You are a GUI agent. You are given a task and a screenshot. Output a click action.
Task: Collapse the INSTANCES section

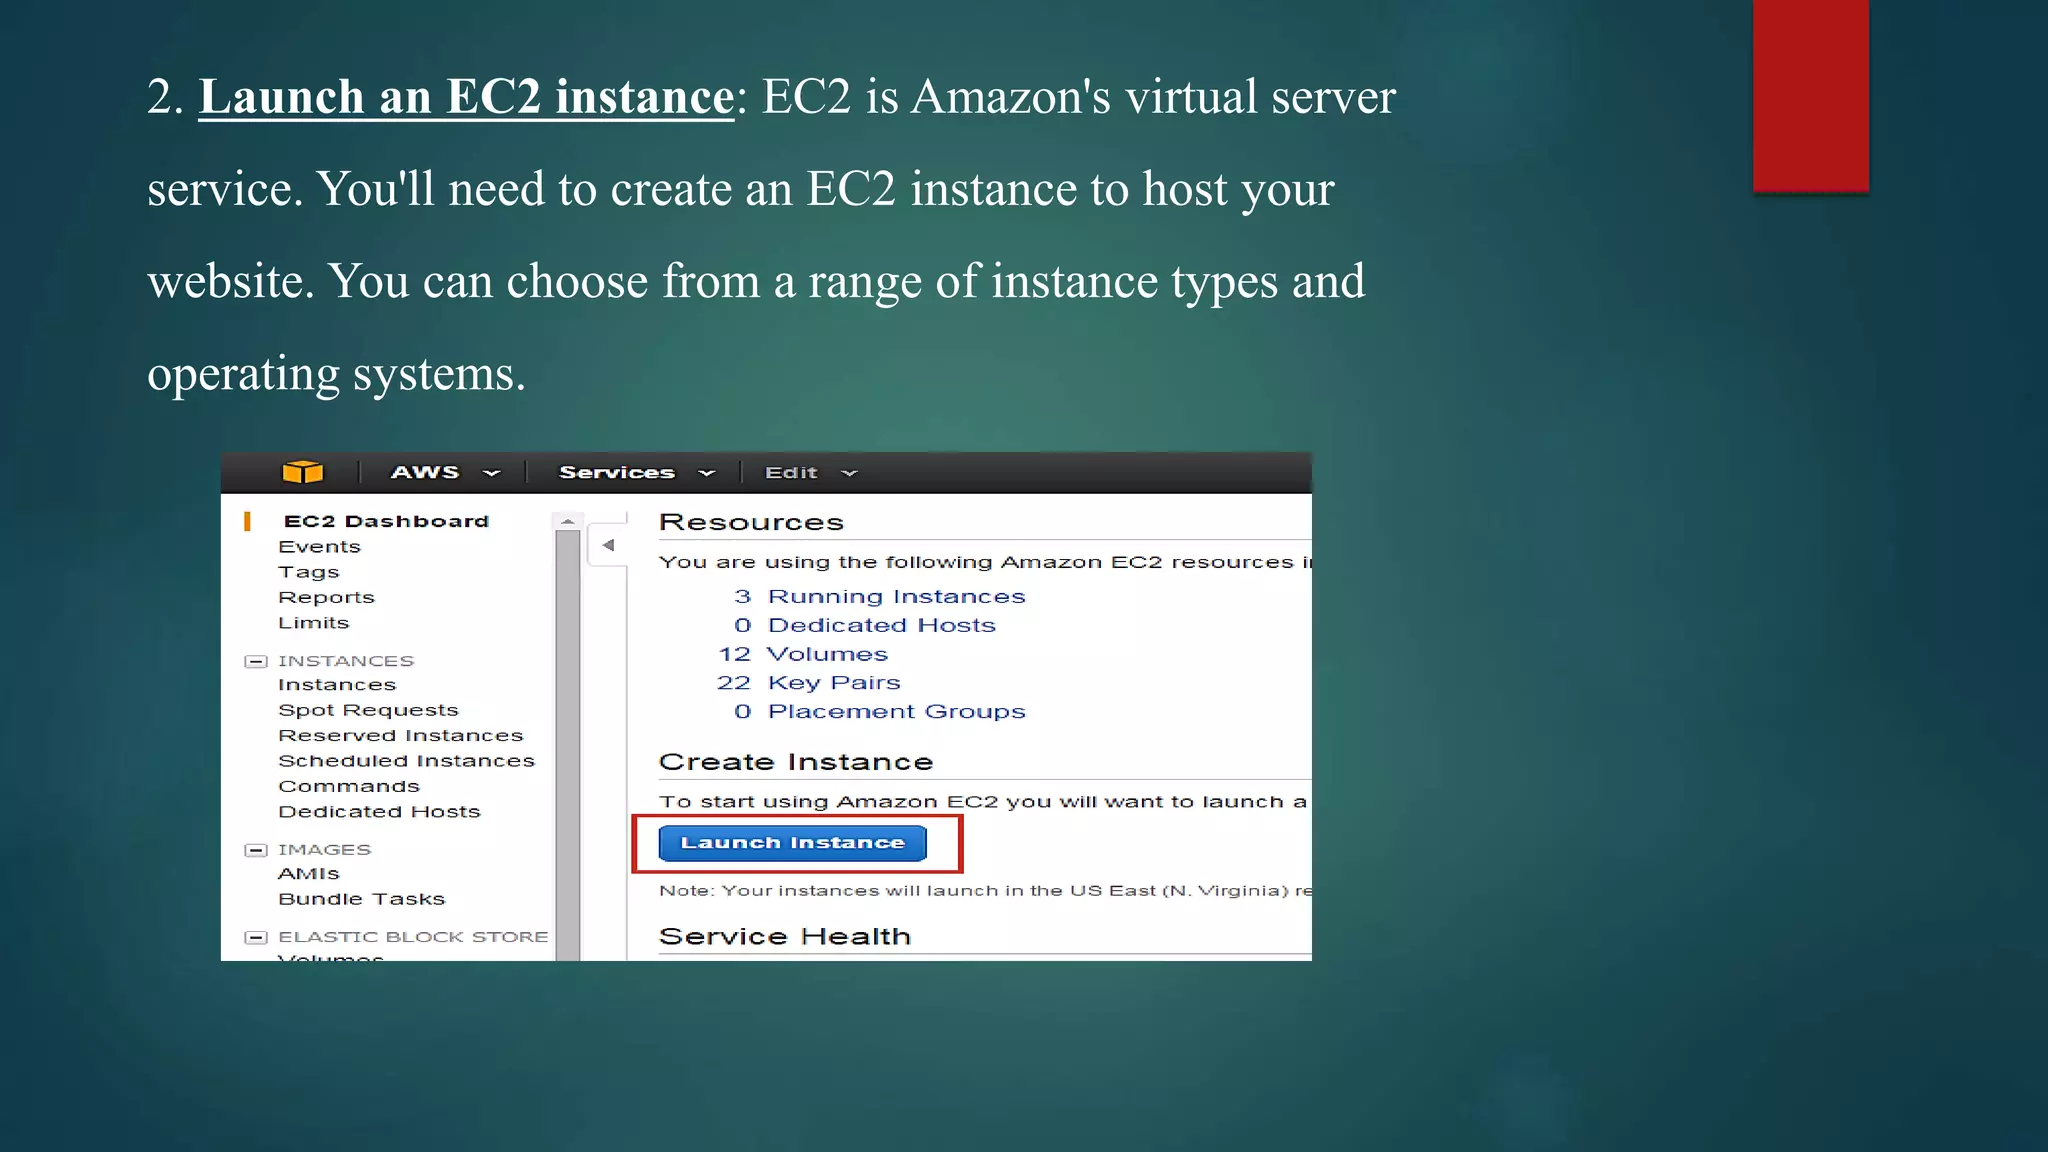tap(256, 661)
